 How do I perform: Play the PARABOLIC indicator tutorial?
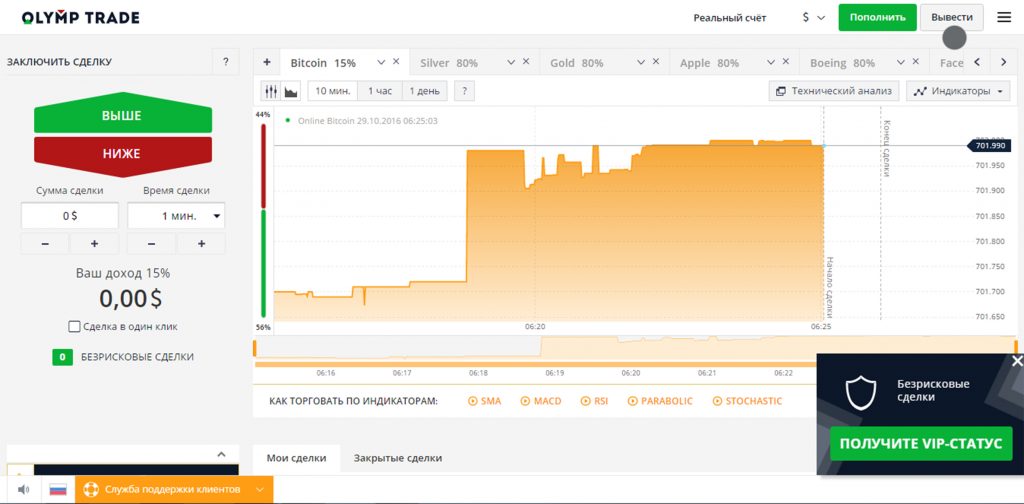coord(660,401)
